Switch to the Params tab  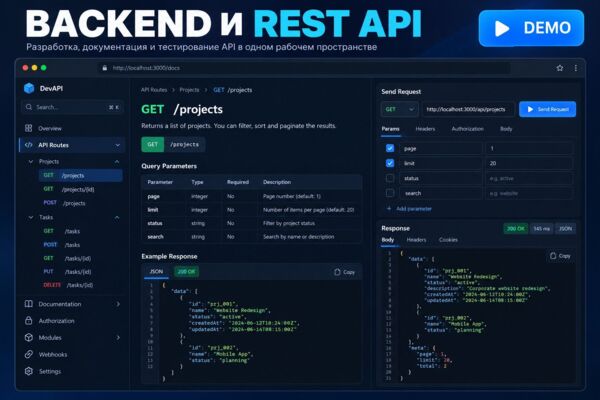(x=390, y=129)
